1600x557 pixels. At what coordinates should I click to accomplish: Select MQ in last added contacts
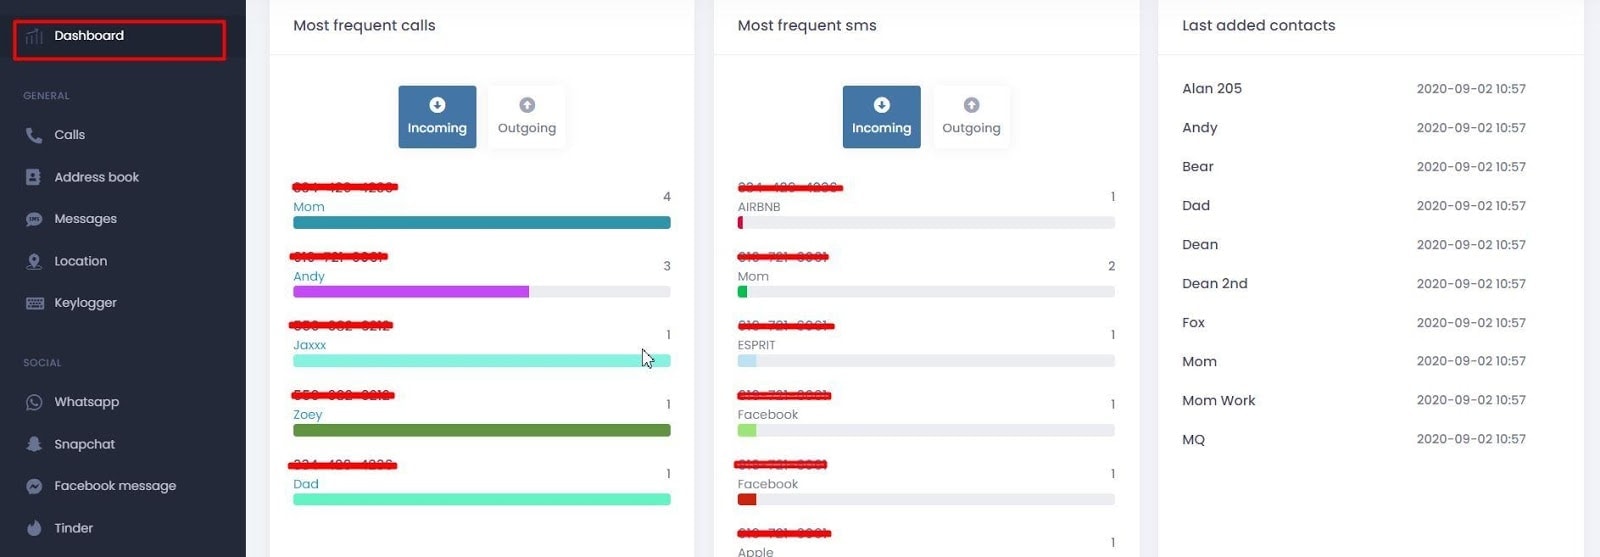pos(1193,440)
